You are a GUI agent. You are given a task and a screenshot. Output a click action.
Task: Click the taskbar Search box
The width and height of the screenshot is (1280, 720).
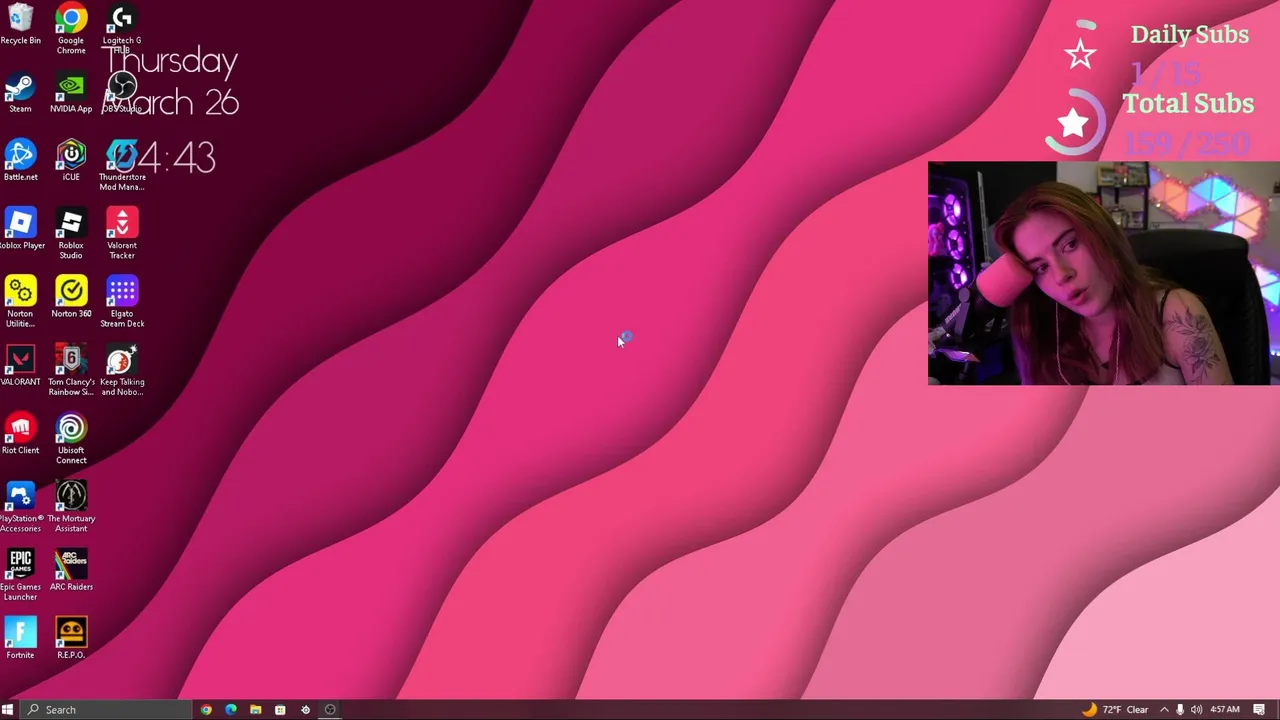106,710
